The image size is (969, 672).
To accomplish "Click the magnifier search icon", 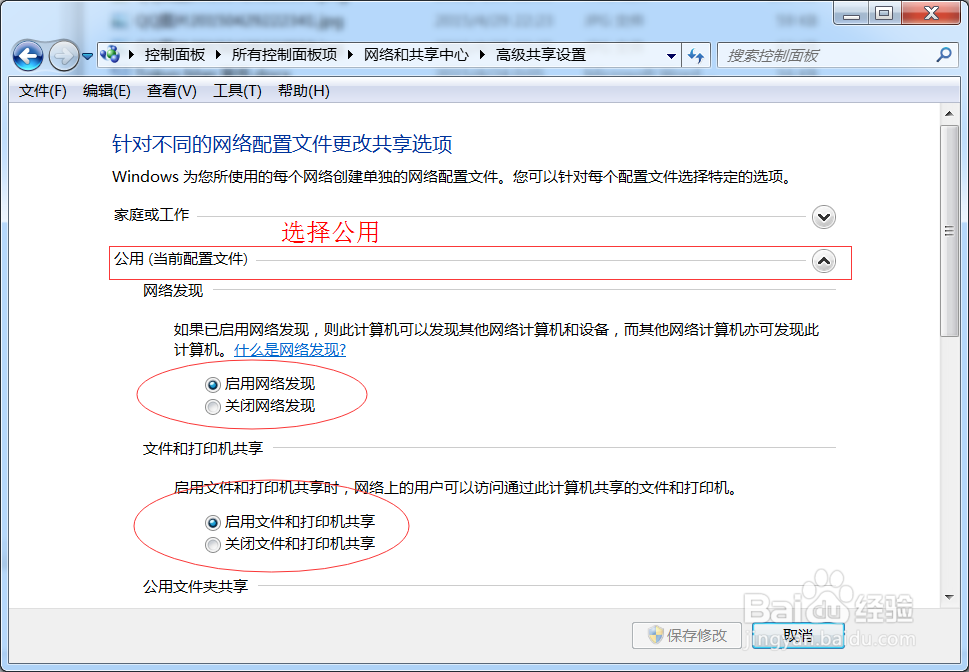I will (x=944, y=55).
